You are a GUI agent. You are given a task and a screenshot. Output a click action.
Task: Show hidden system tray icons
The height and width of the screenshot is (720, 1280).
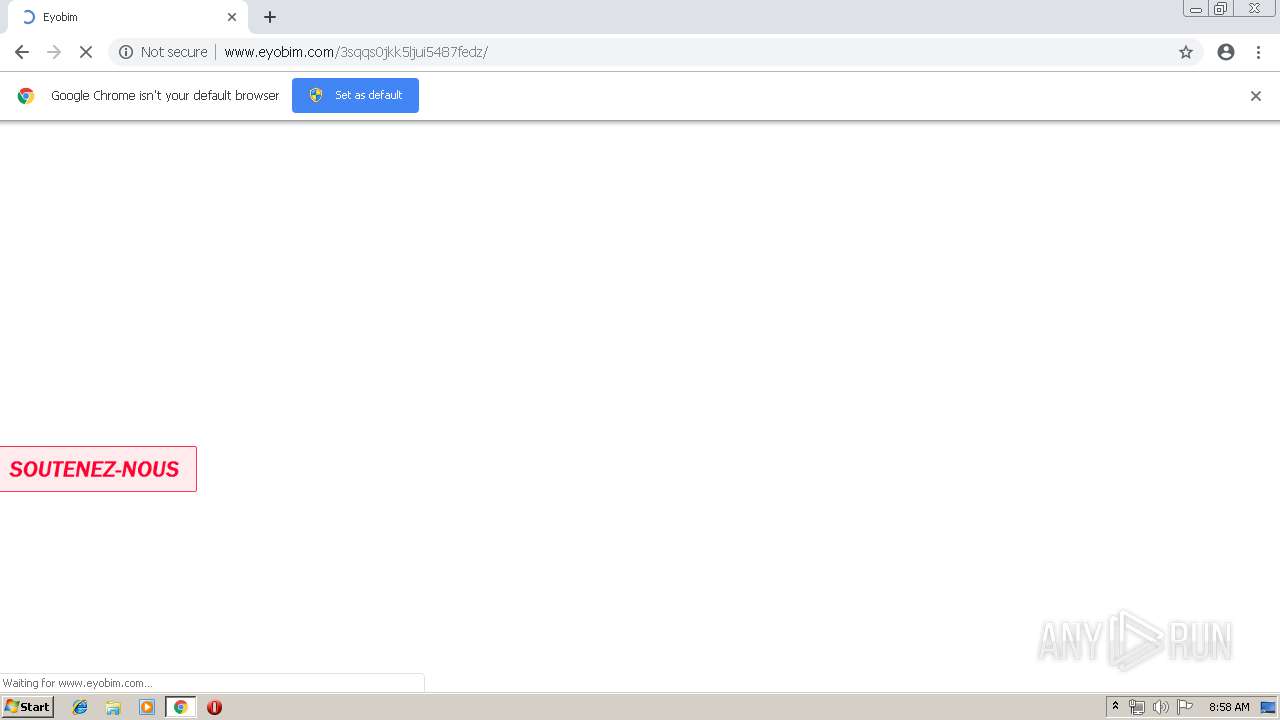pyautogui.click(x=1115, y=707)
